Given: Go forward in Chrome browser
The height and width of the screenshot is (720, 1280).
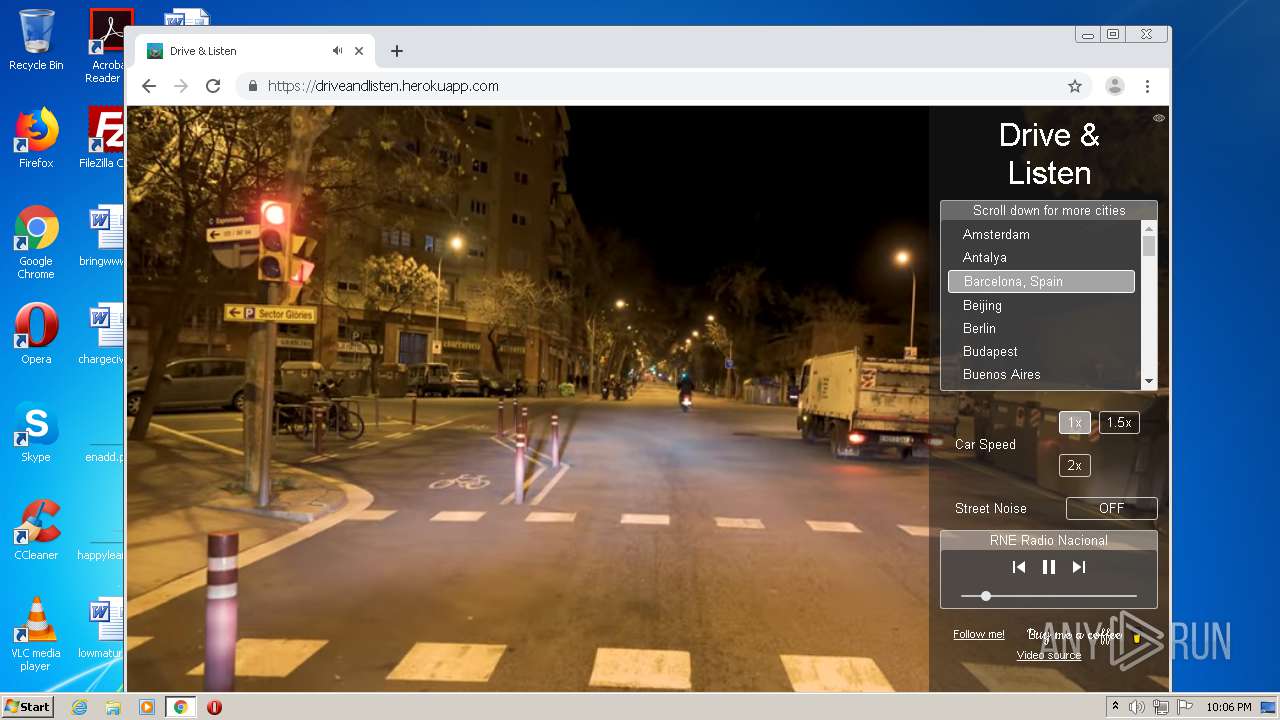Looking at the screenshot, I should pyautogui.click(x=181, y=86).
